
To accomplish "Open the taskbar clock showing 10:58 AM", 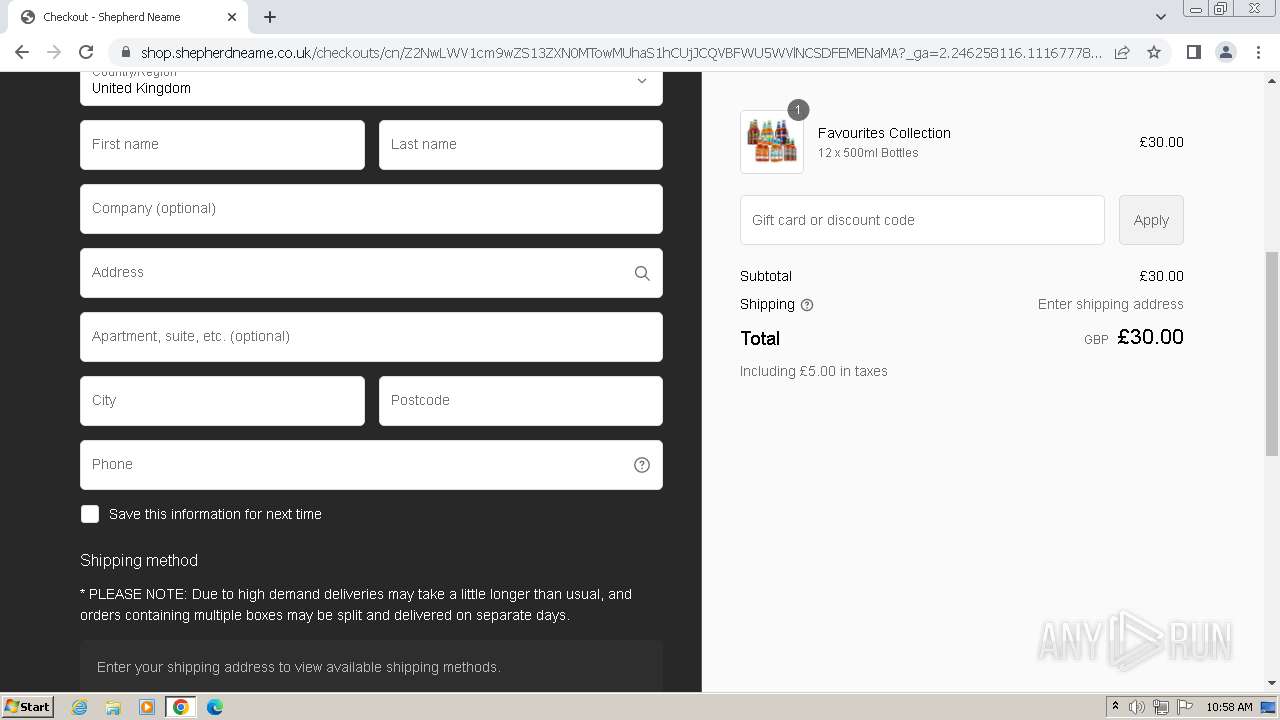I will [1229, 707].
